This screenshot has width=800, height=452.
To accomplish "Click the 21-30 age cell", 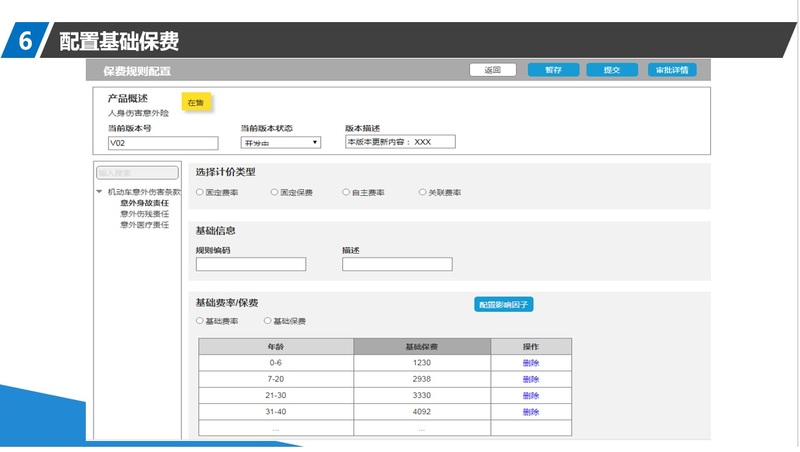I will (276, 395).
